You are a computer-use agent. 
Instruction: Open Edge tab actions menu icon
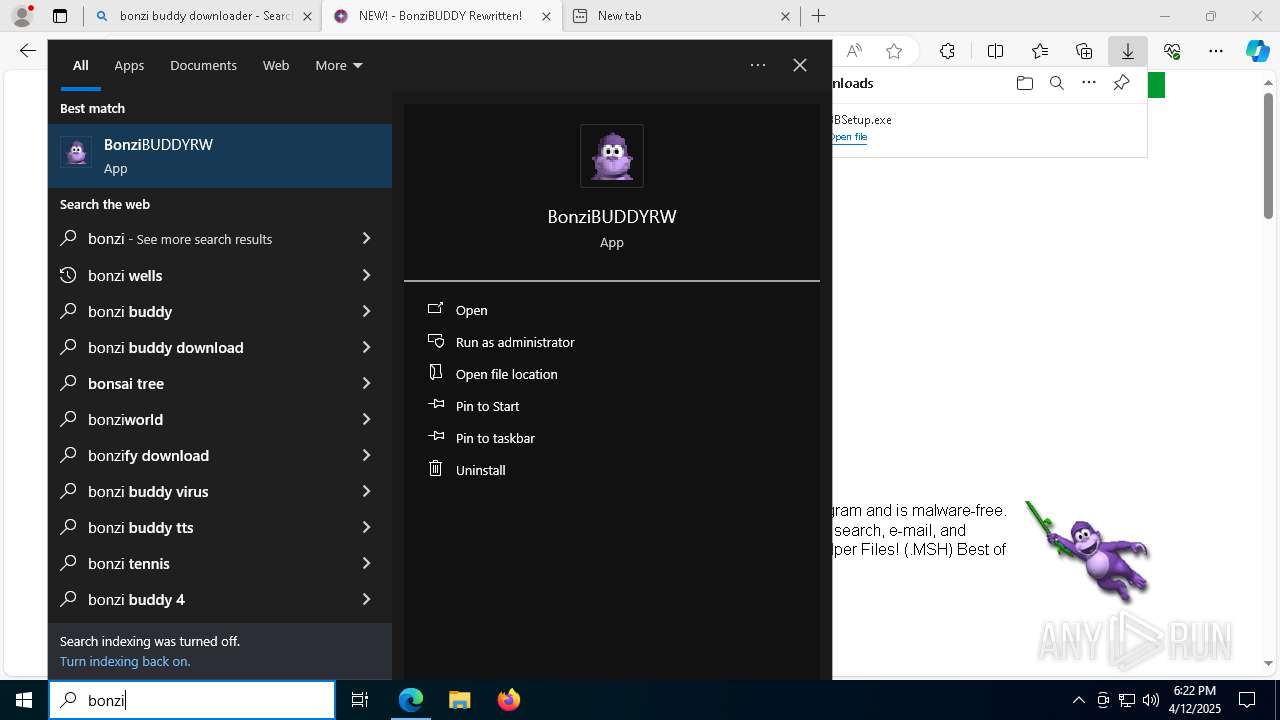tap(60, 16)
